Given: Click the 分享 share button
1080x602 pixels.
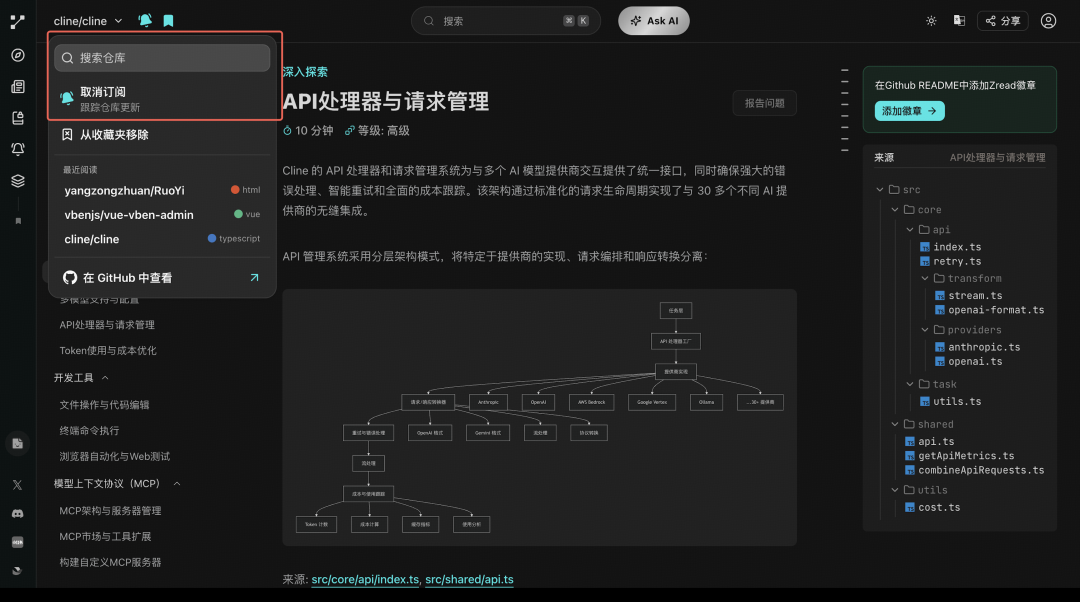Looking at the screenshot, I should coord(1002,21).
